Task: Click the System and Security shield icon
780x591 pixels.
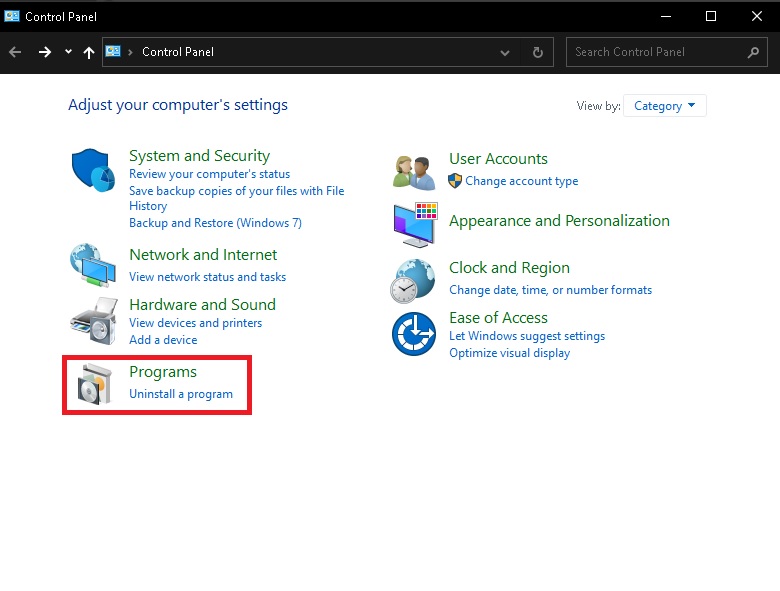Action: pos(94,170)
